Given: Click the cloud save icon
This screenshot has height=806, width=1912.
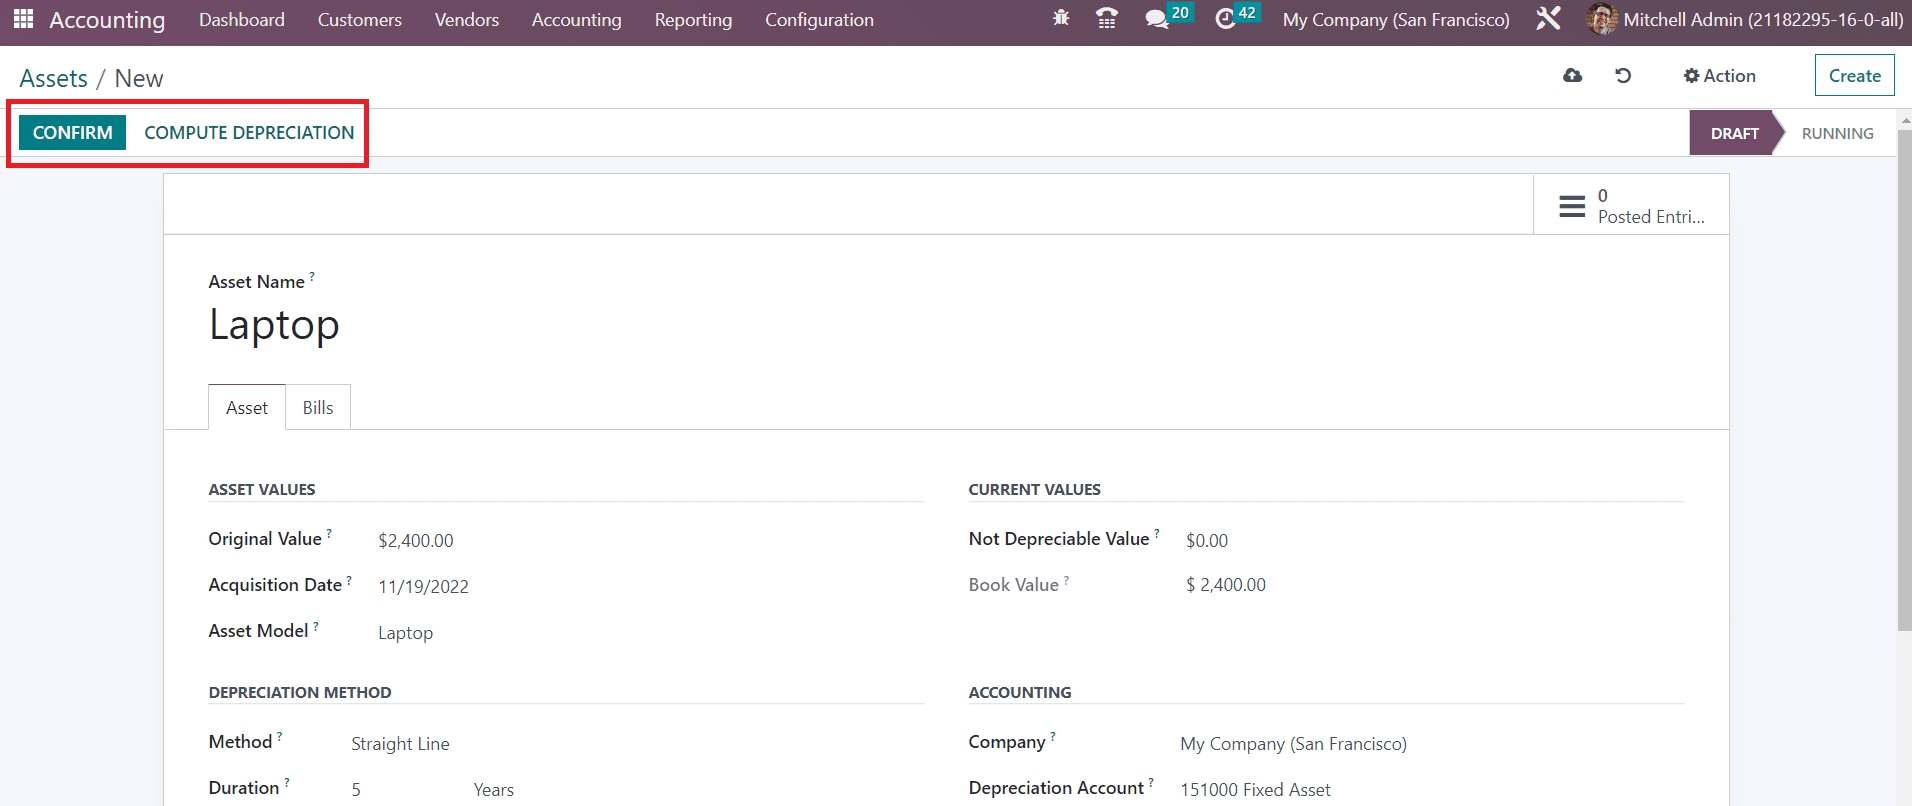Looking at the screenshot, I should (x=1573, y=76).
